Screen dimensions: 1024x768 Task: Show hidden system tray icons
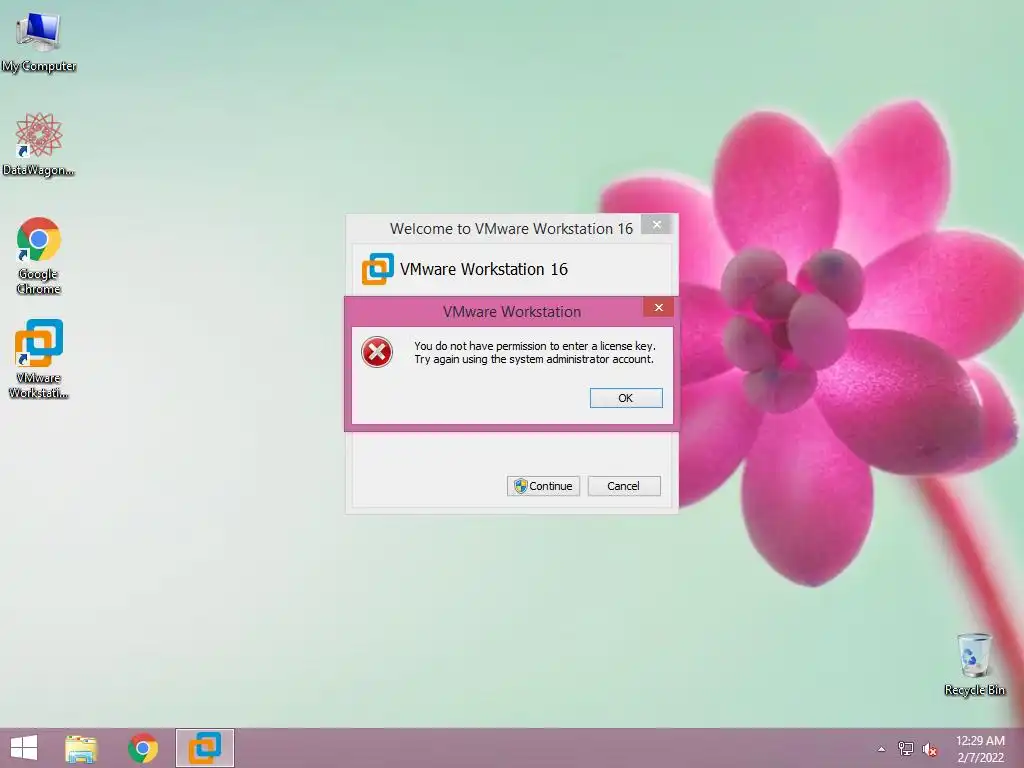click(881, 749)
